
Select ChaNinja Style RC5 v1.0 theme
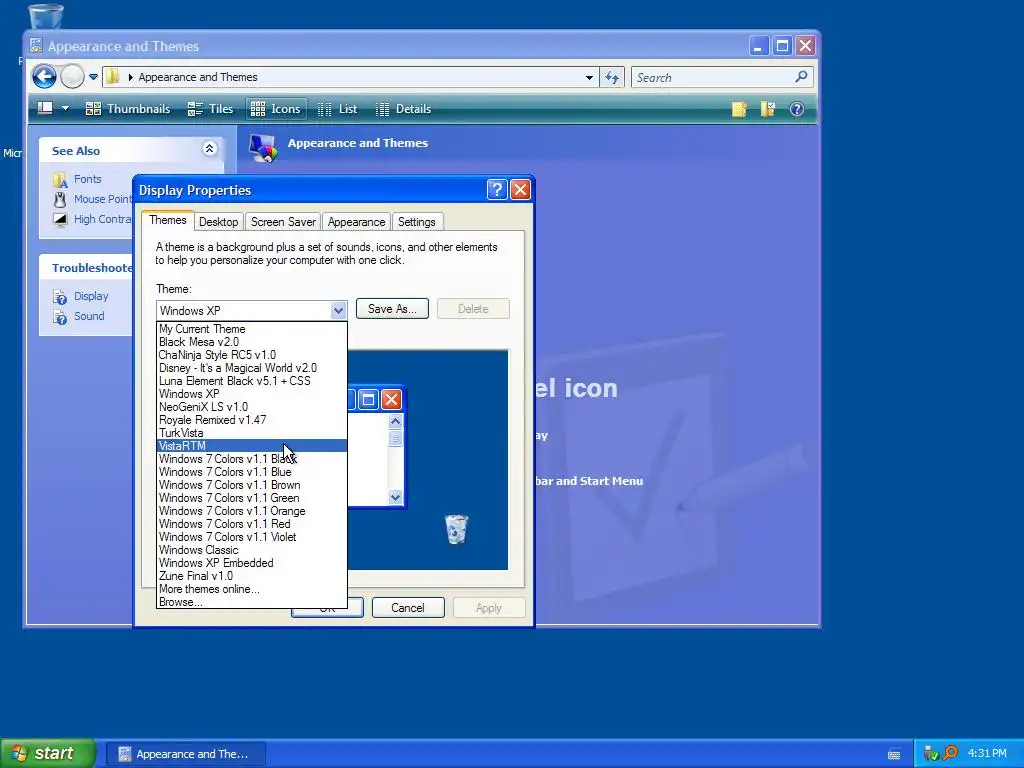pos(252,355)
